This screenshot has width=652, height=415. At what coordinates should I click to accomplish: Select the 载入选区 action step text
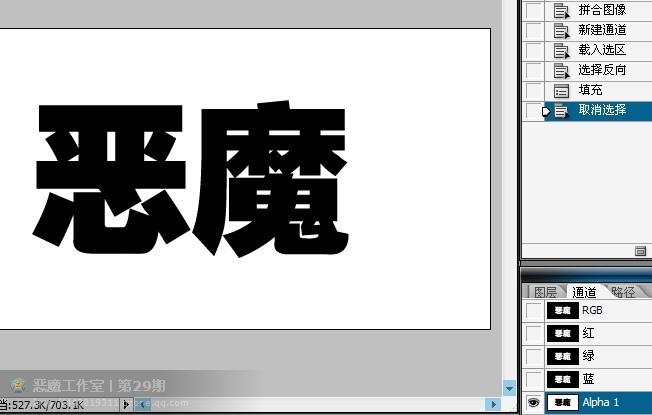(602, 49)
